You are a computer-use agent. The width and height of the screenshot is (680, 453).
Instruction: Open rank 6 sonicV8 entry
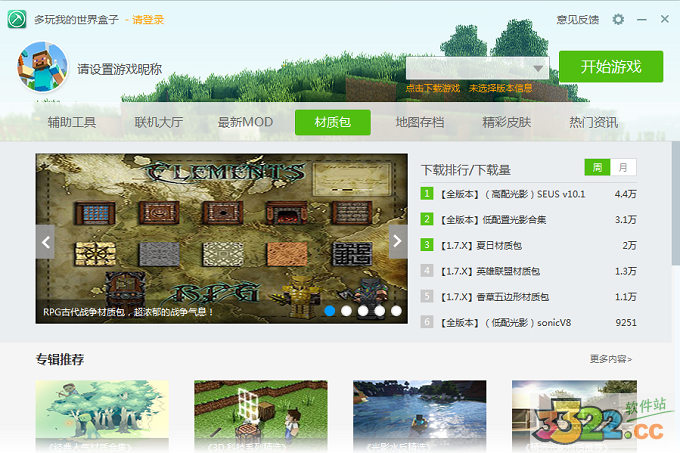pyautogui.click(x=529, y=323)
